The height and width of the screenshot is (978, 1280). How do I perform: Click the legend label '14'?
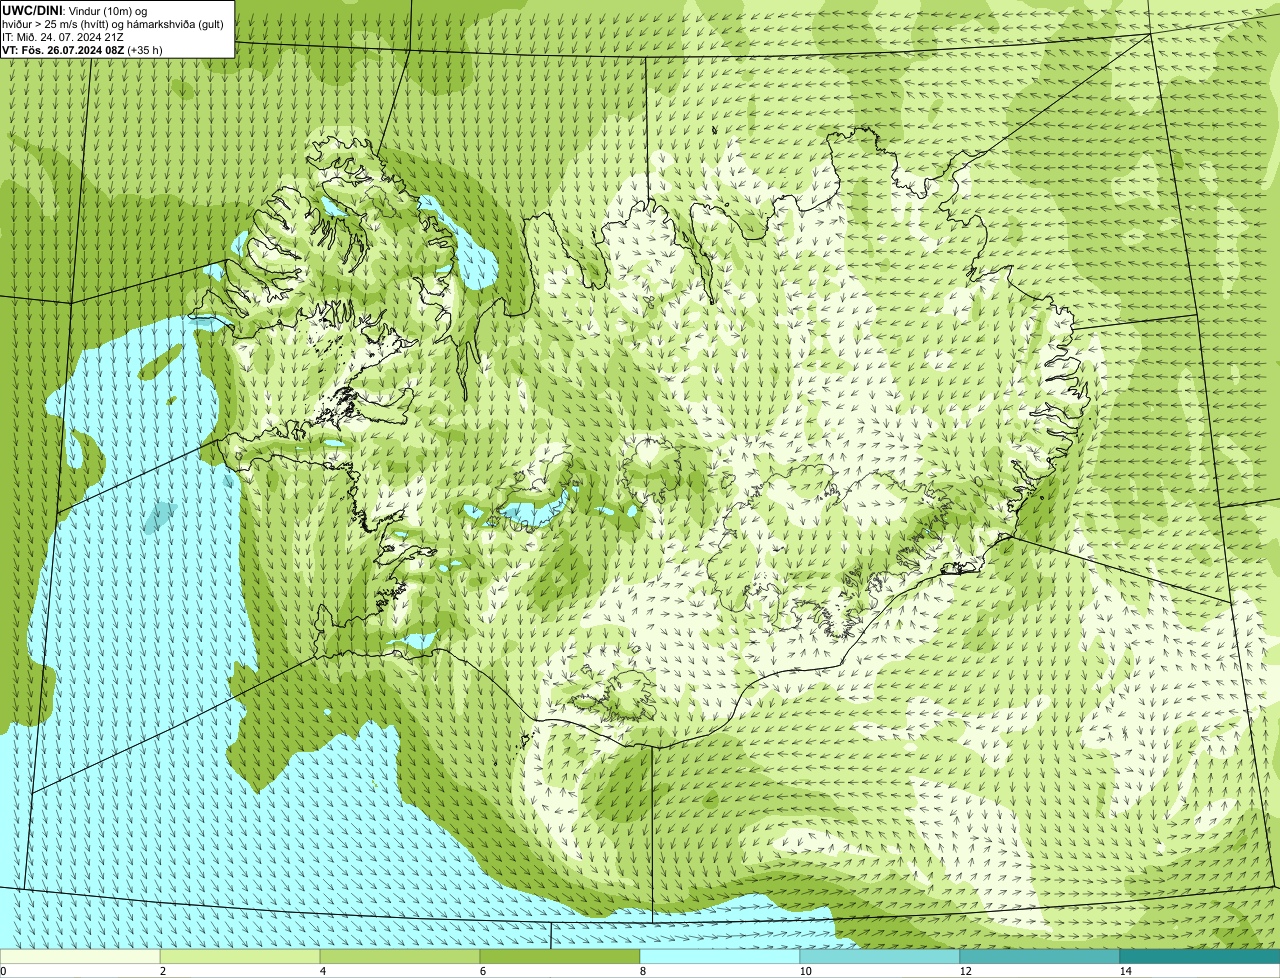[1125, 971]
